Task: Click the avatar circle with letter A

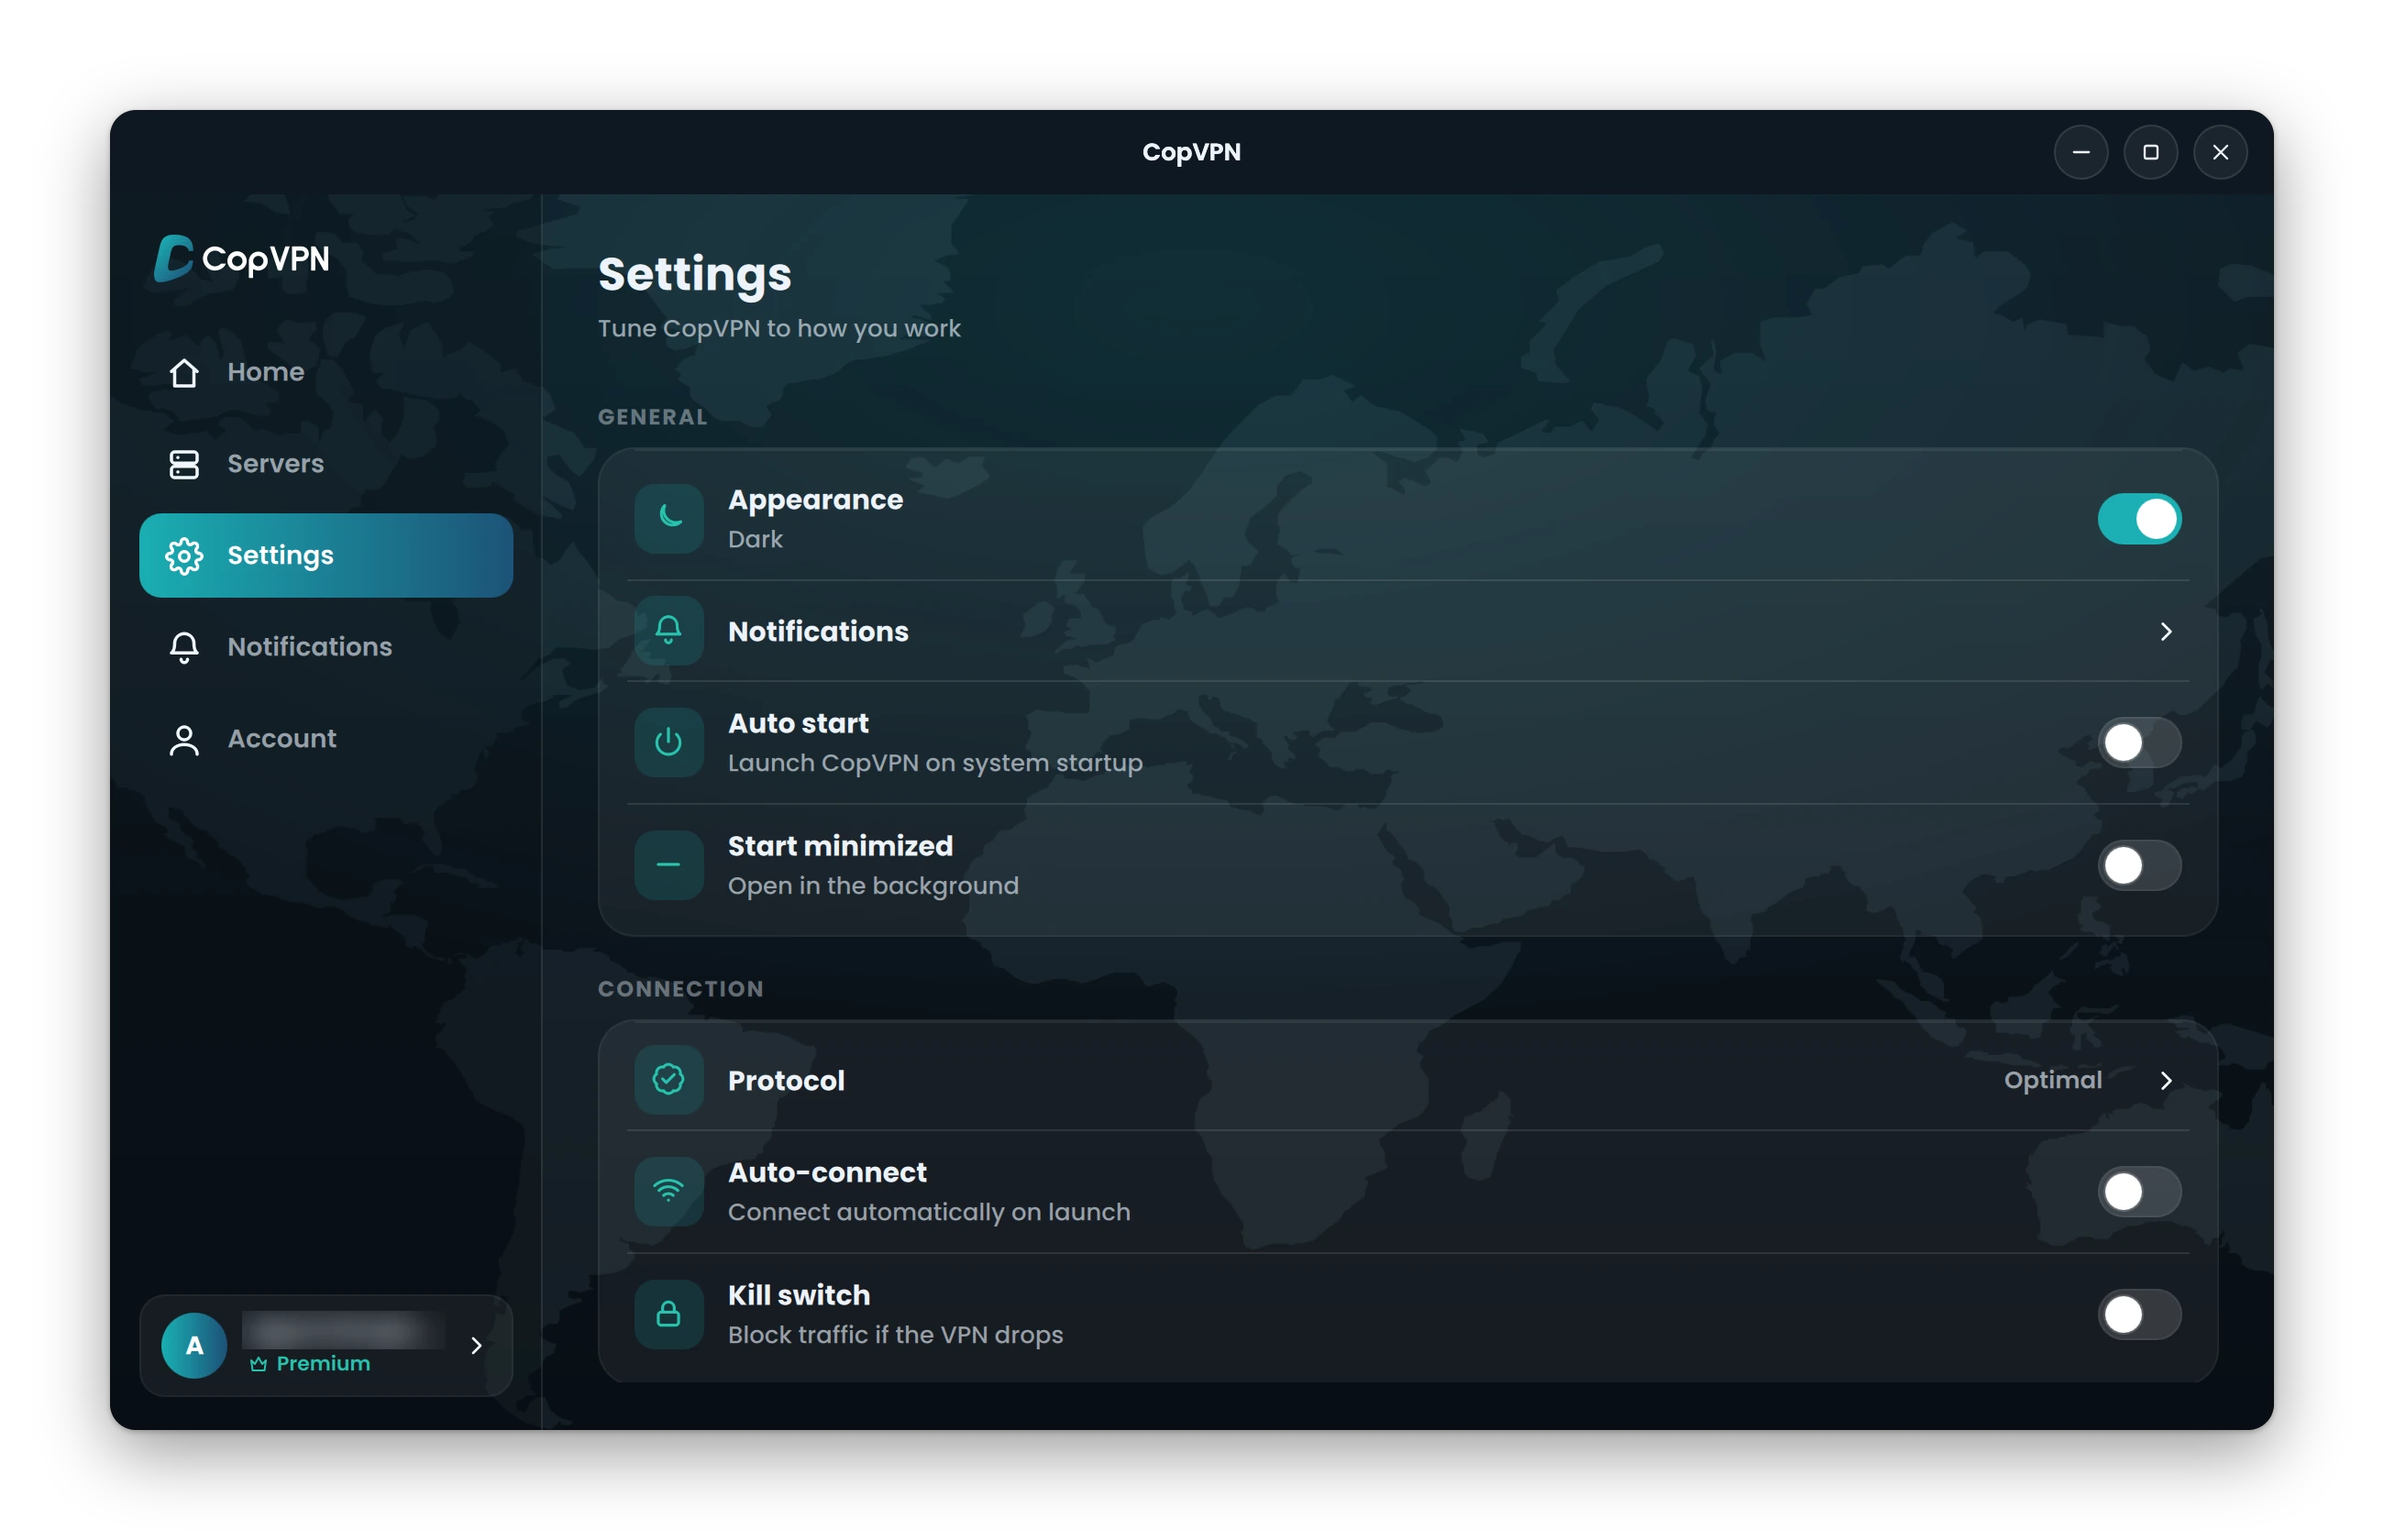Action: pyautogui.click(x=194, y=1345)
